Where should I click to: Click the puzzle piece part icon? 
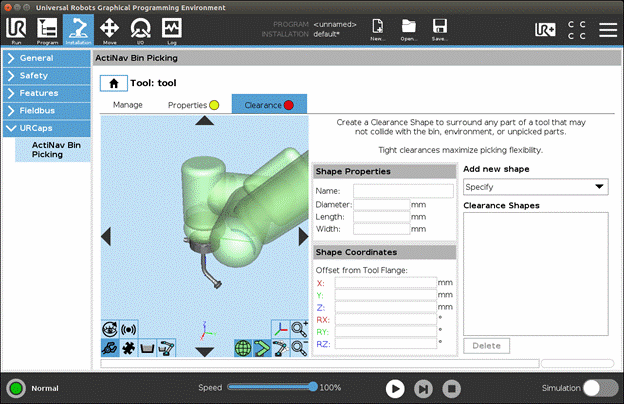pyautogui.click(x=129, y=348)
